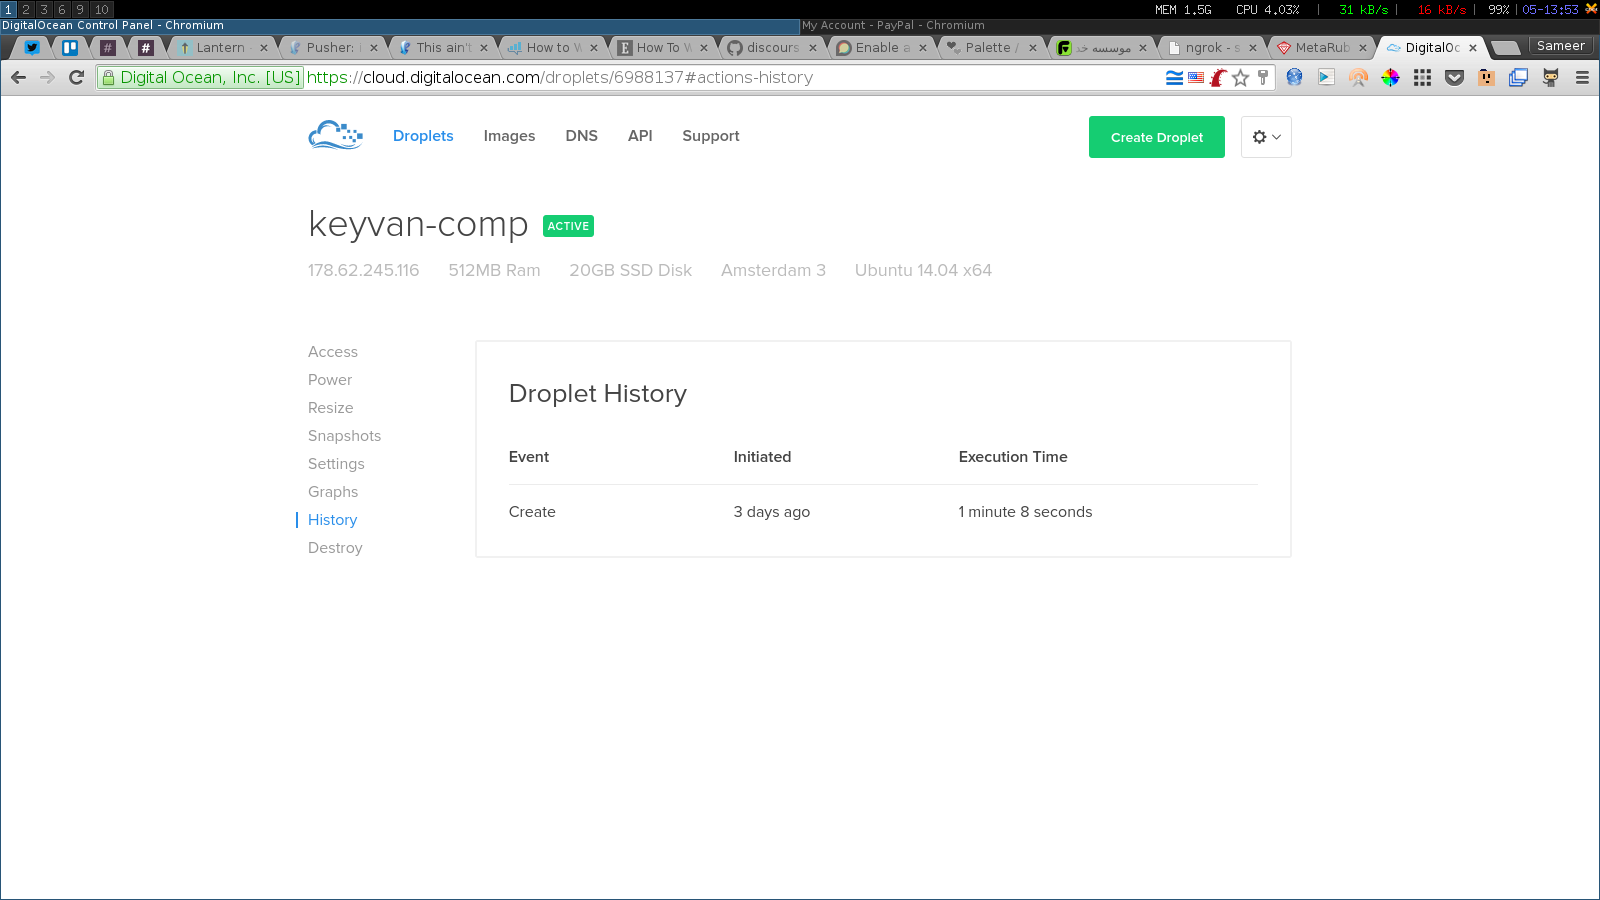The image size is (1600, 900).
Task: Click the Ubuntu 14.04 x64 label
Action: [923, 270]
